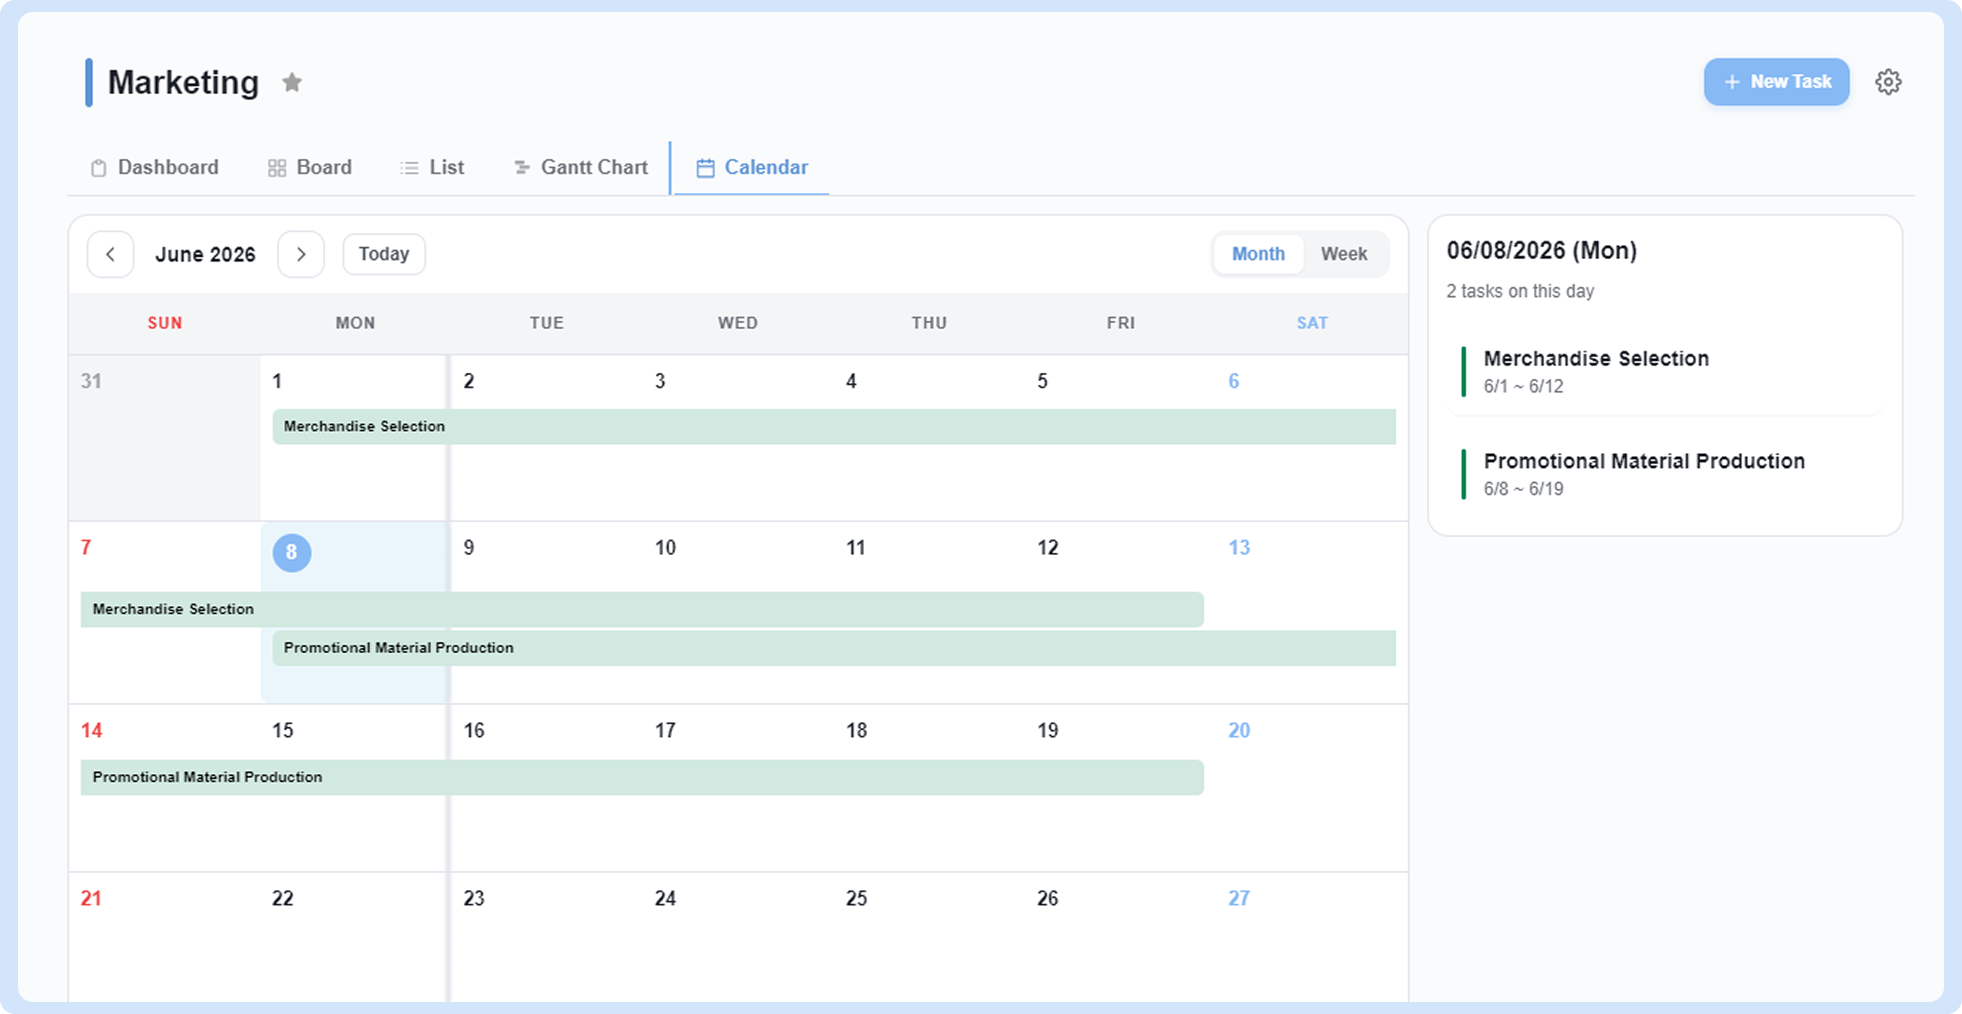Click the 06/08/2026 (Mon) panel heading
Viewport: 1962px width, 1014px height.
tap(1542, 250)
